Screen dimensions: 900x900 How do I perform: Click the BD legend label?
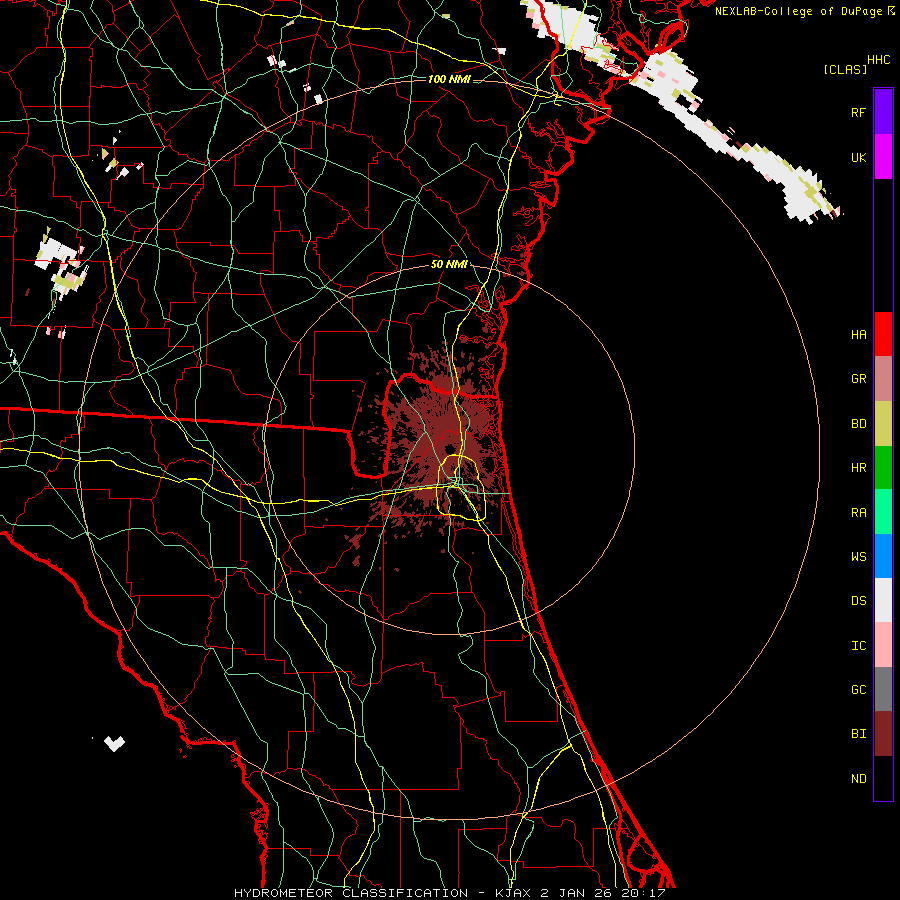pyautogui.click(x=858, y=424)
